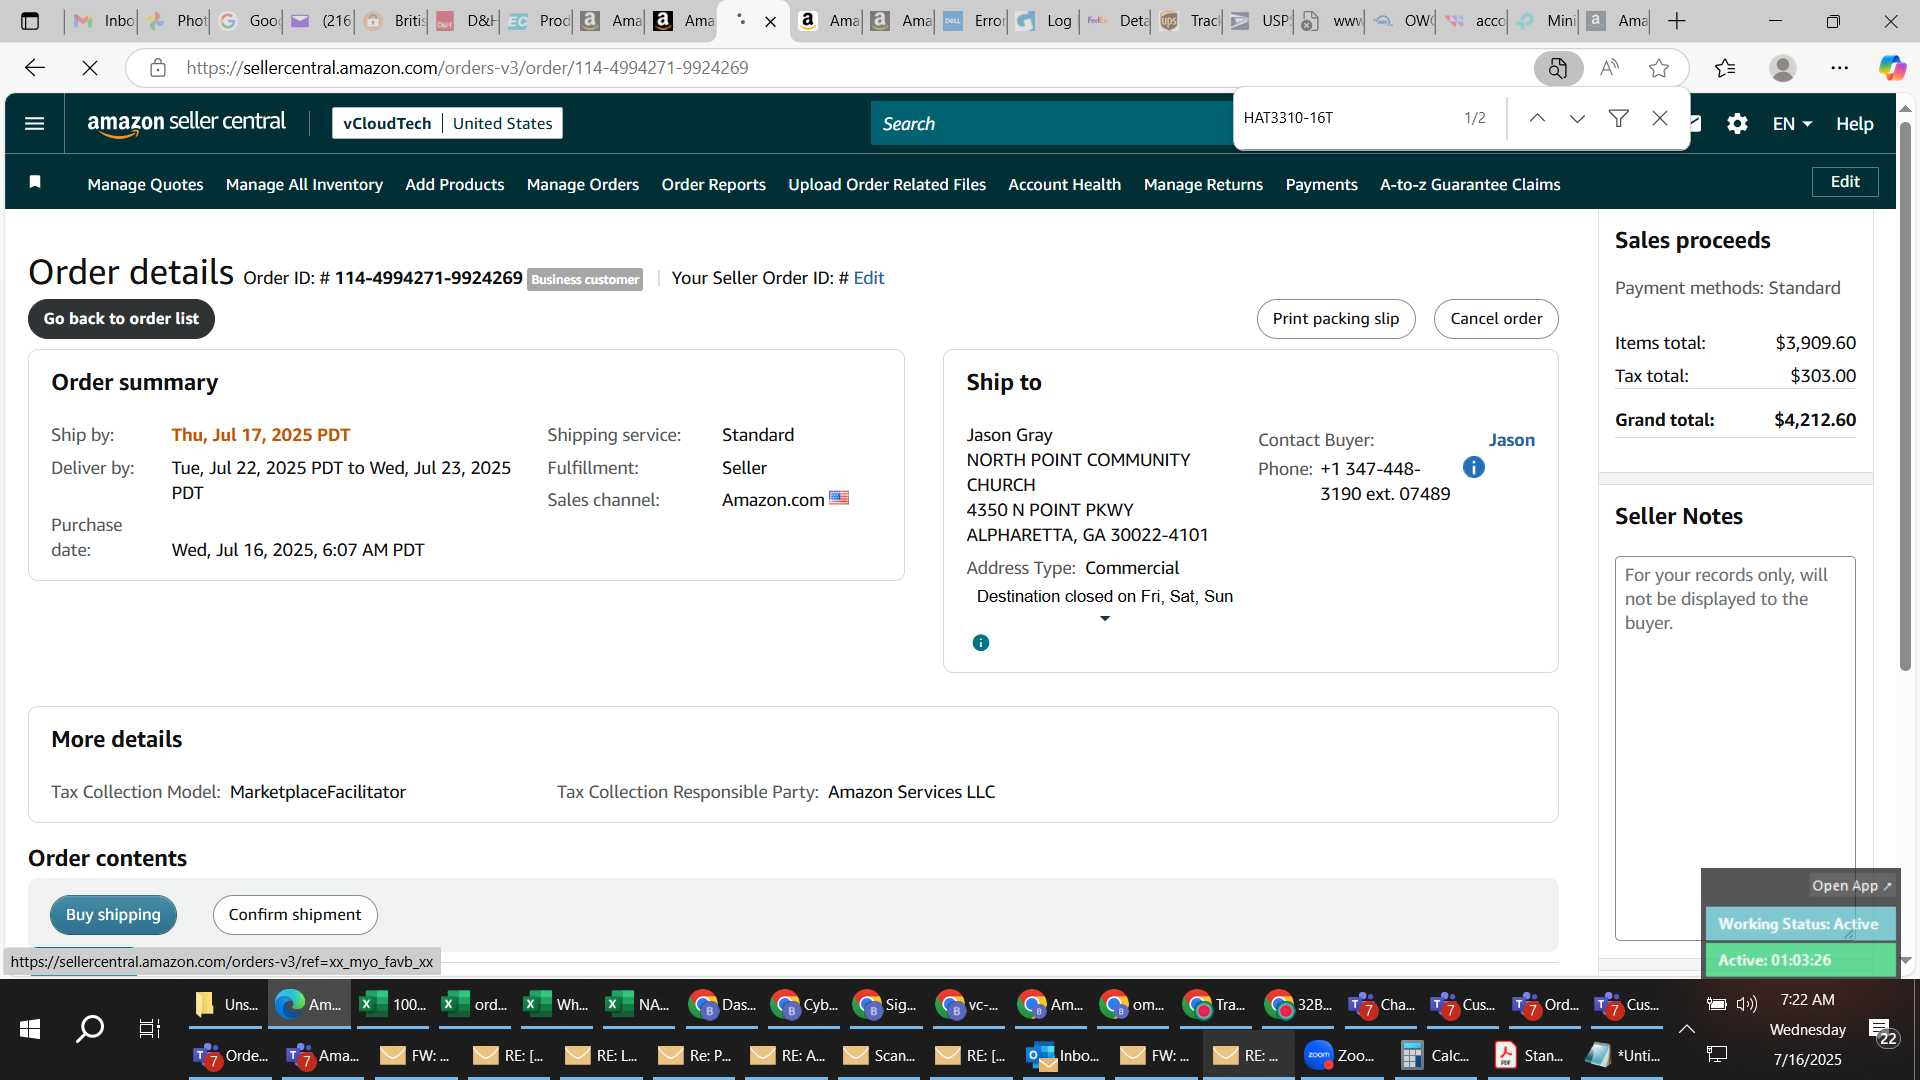Go to previous find result
1920x1080 pixels.
tap(1537, 118)
